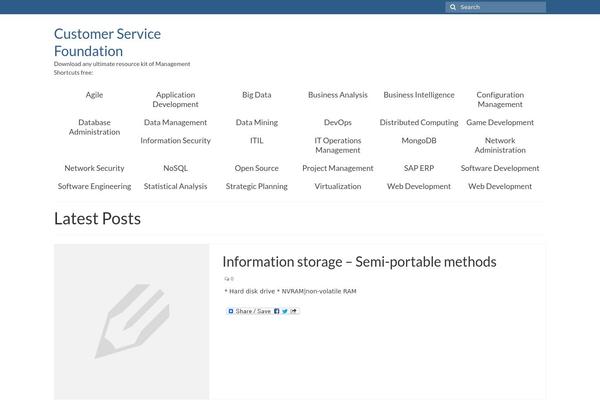
Task: Select the SAP ERP menu item
Action: (x=419, y=168)
